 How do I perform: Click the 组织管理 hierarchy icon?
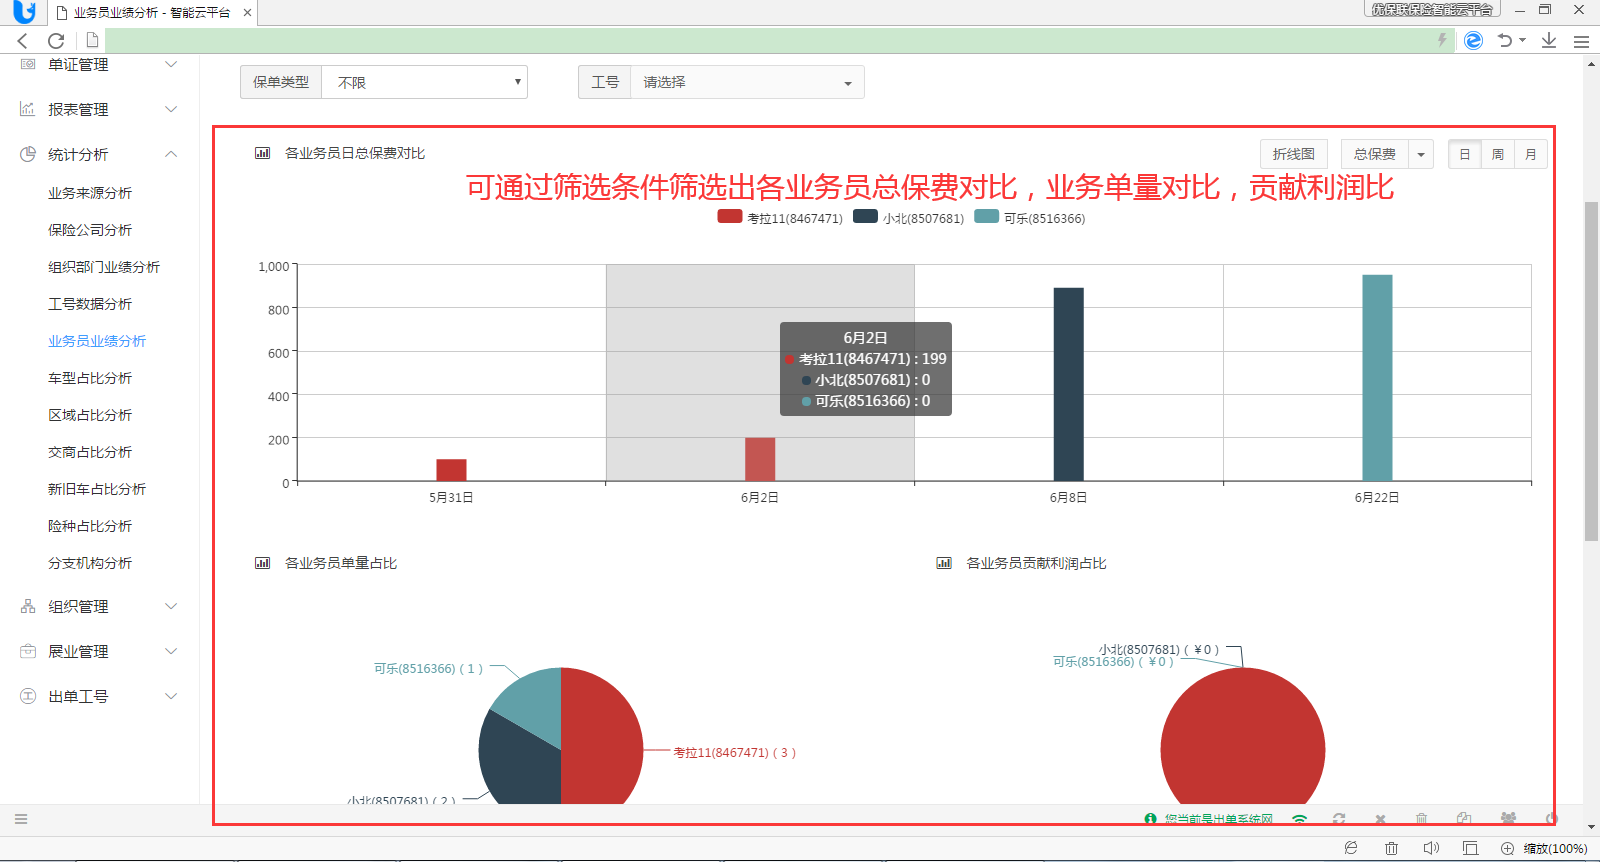(28, 606)
